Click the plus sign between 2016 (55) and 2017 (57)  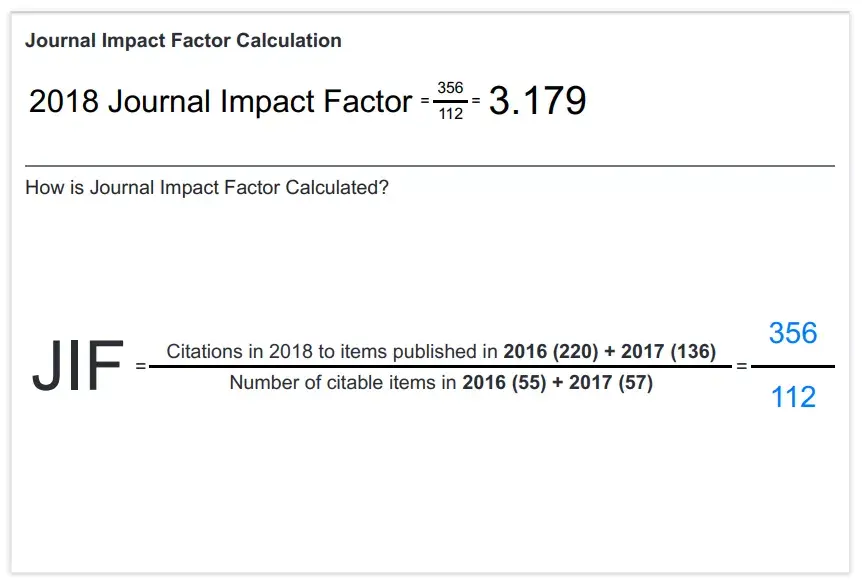(x=557, y=382)
